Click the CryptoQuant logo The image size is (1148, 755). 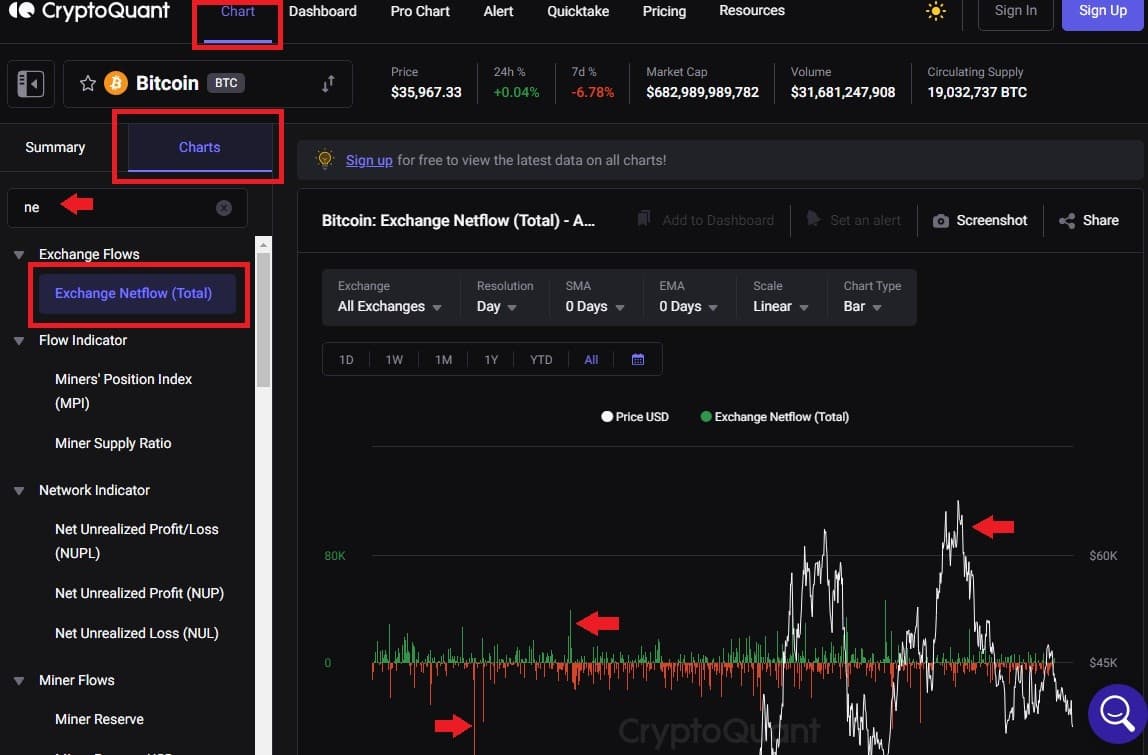coord(89,10)
